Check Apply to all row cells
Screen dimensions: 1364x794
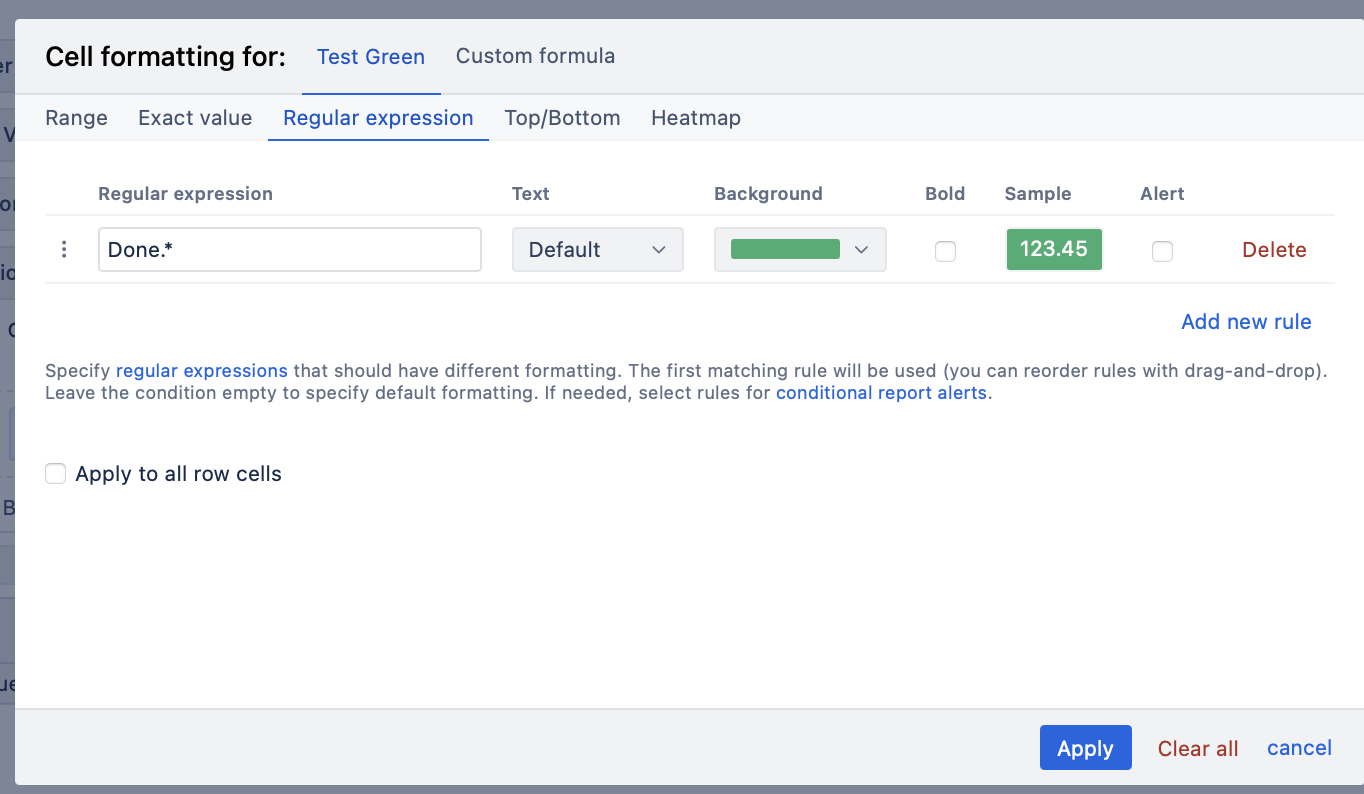56,474
